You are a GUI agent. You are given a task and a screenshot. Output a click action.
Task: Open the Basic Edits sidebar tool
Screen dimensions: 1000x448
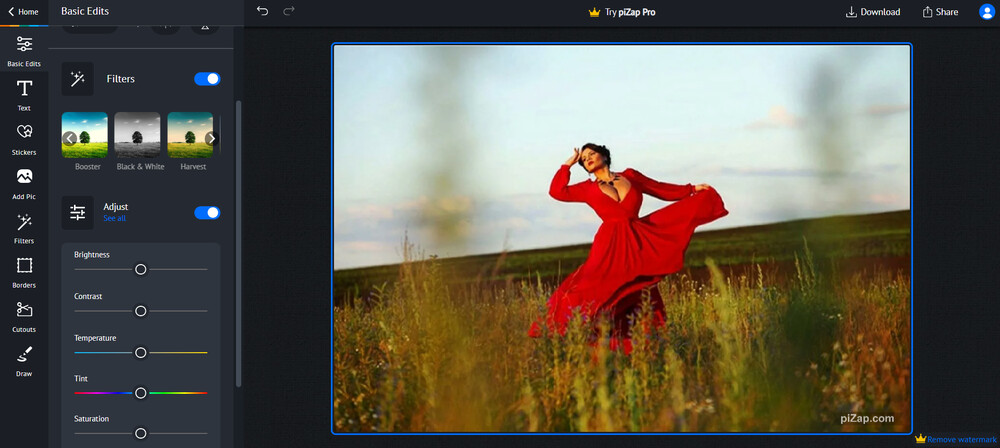coord(24,51)
